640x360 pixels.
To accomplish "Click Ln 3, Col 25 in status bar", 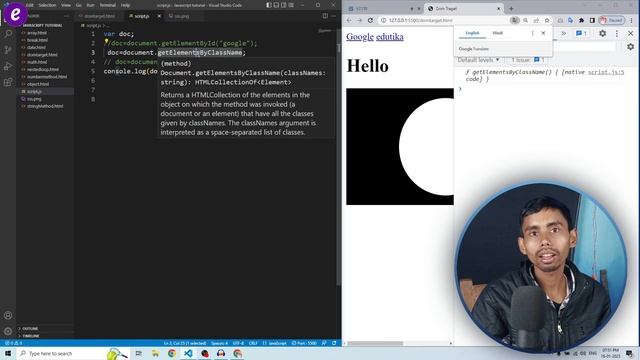I will click(184, 343).
